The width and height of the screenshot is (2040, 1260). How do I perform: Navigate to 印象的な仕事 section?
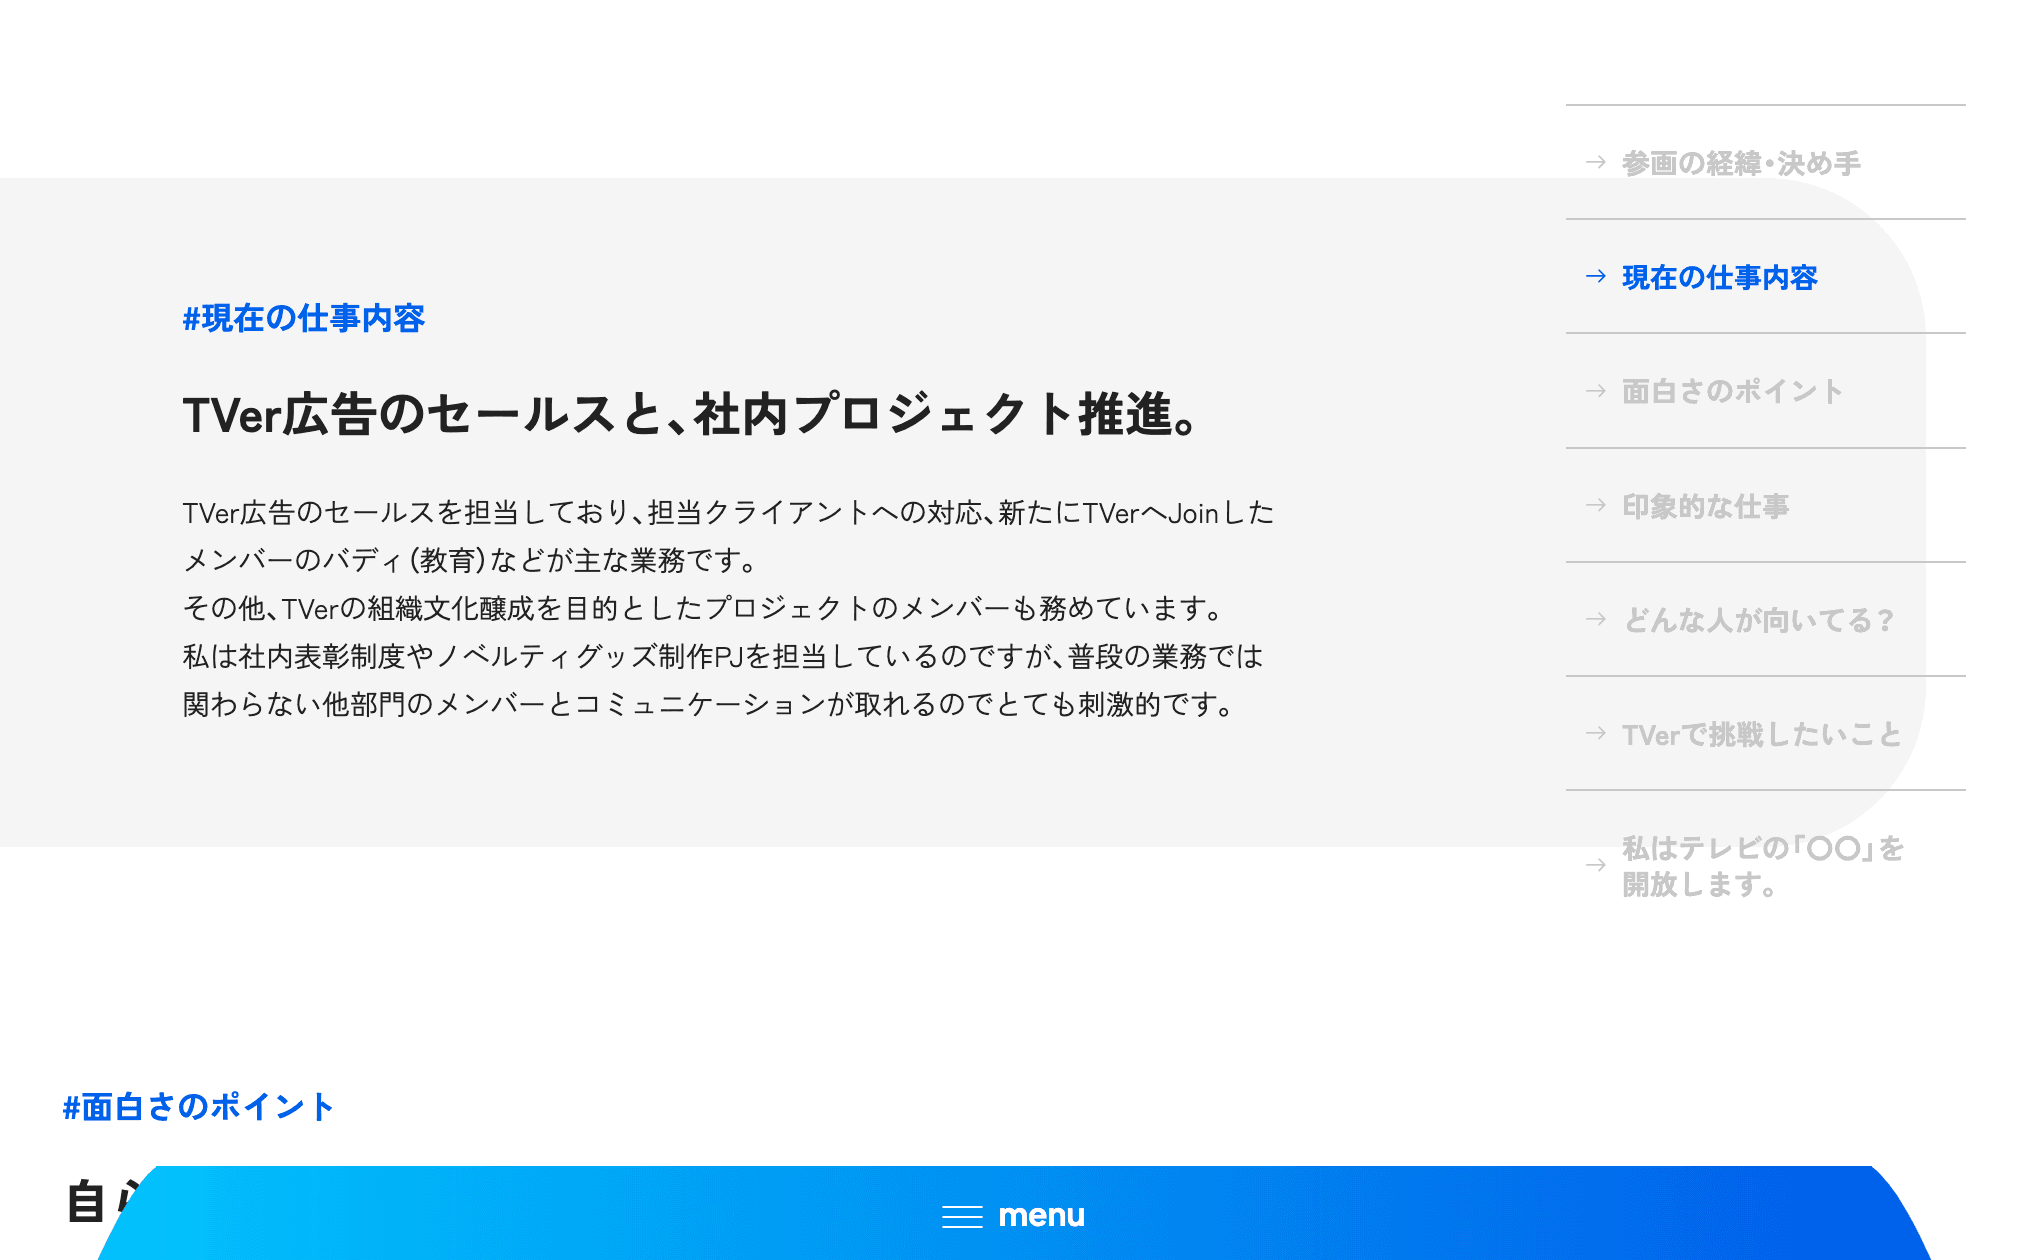[1705, 506]
